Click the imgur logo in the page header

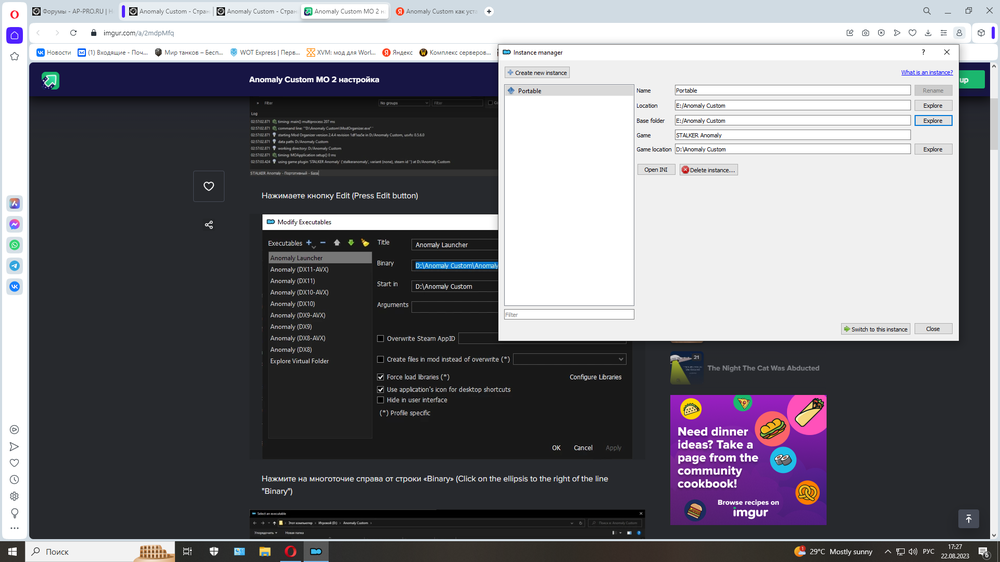[50, 81]
